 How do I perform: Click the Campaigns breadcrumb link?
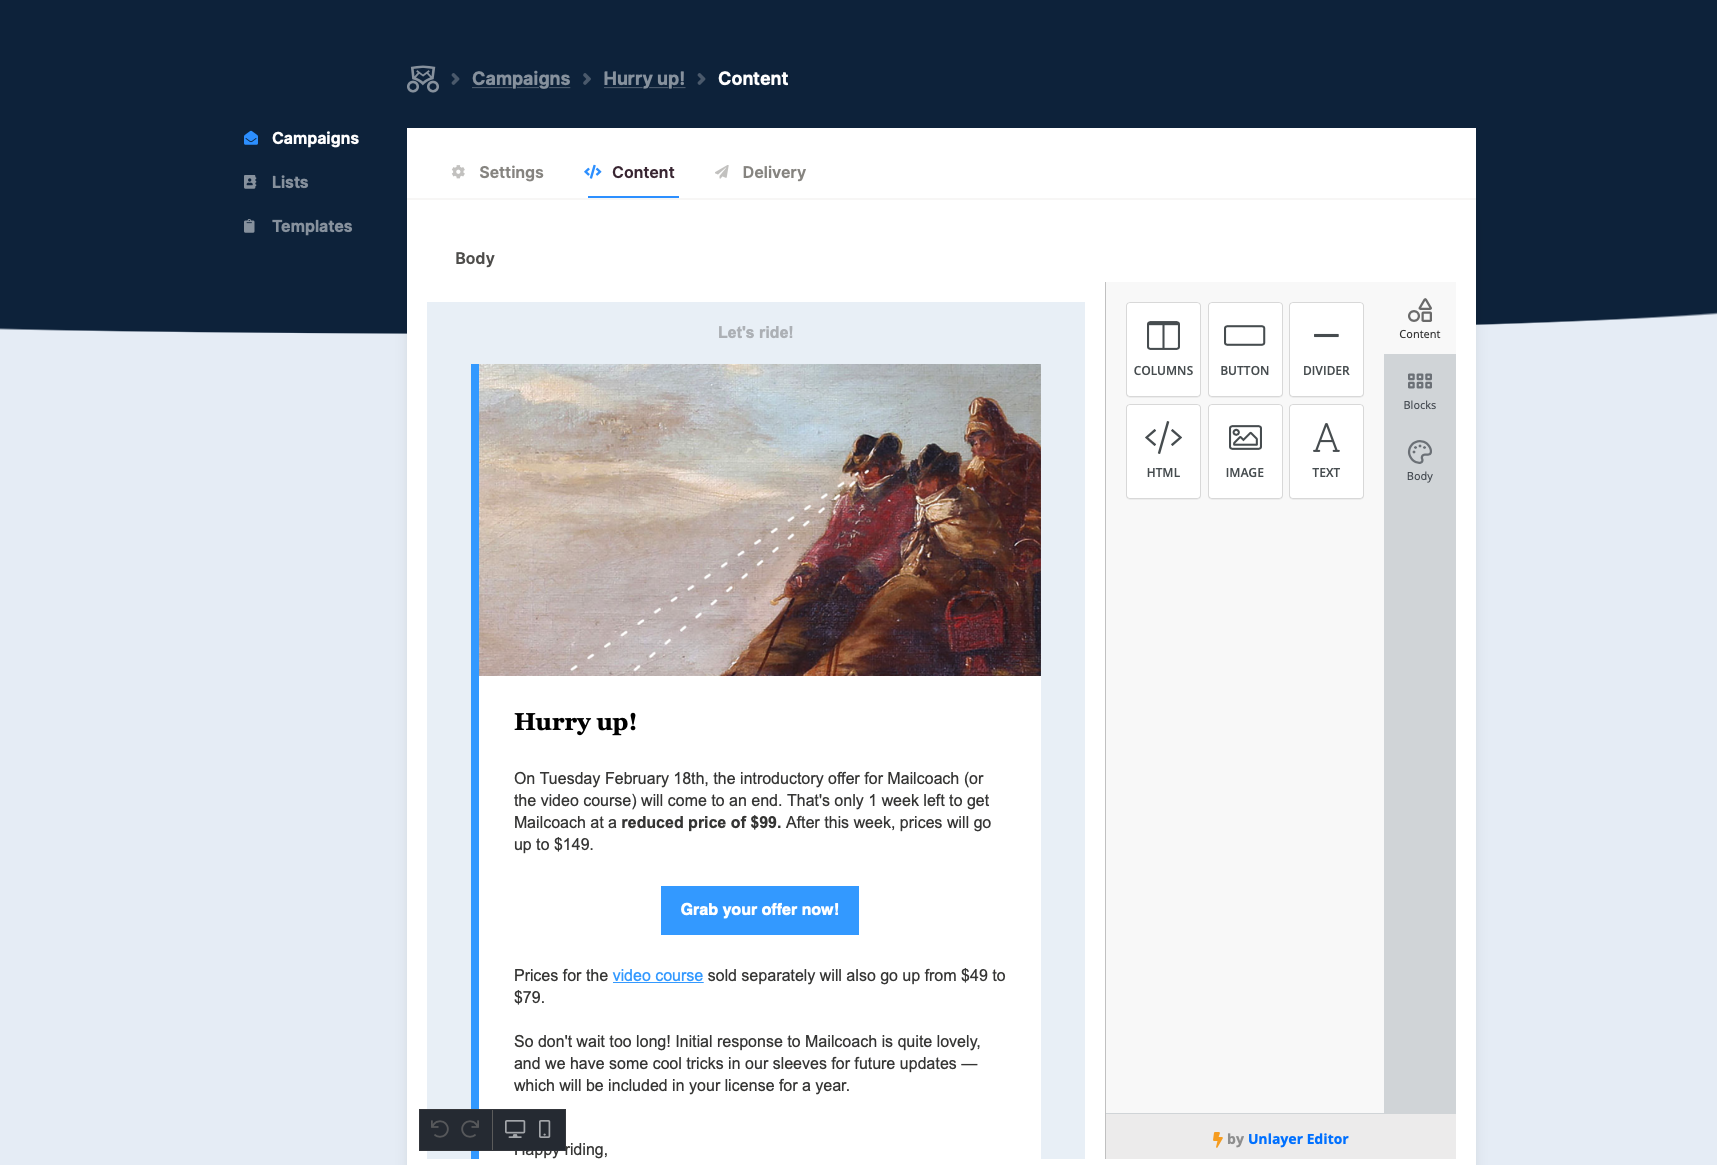coord(521,79)
